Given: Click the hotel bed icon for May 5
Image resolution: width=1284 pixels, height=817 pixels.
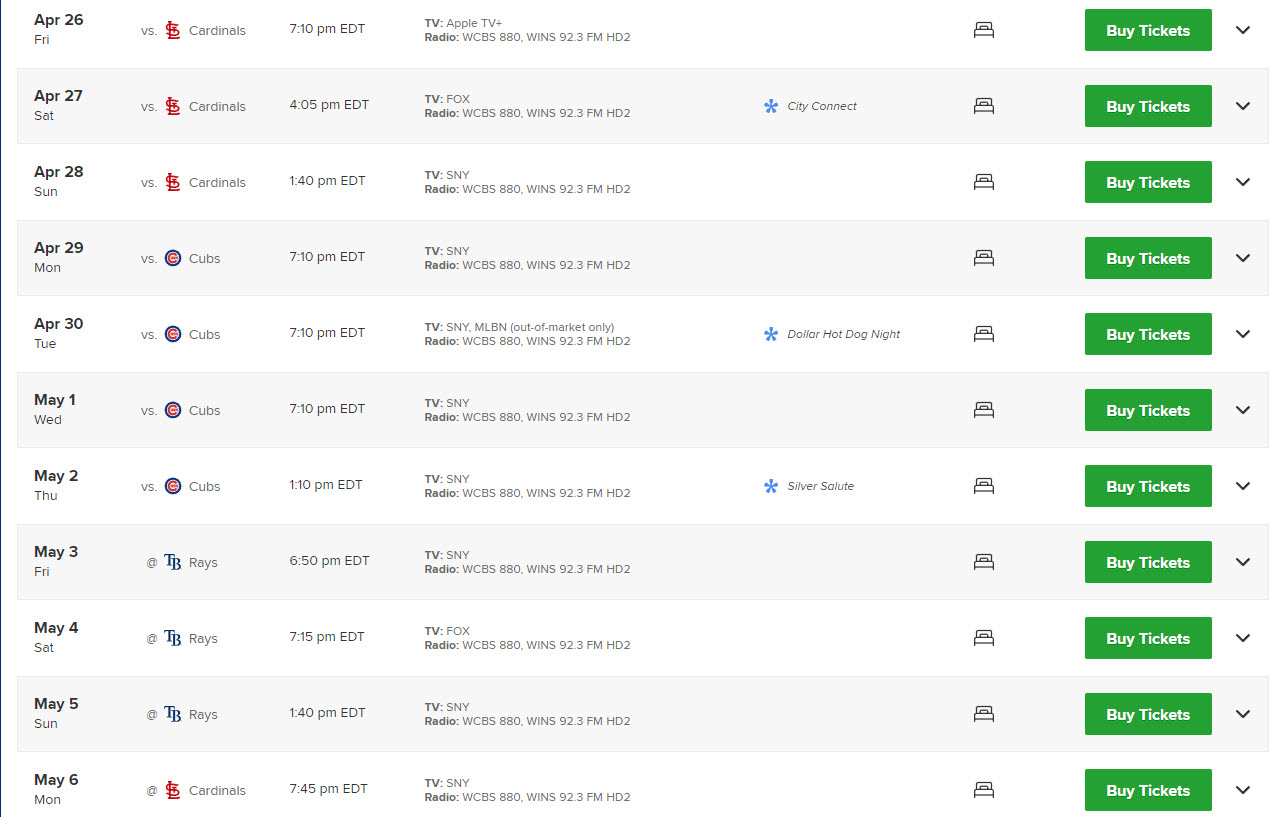Looking at the screenshot, I should click(984, 714).
